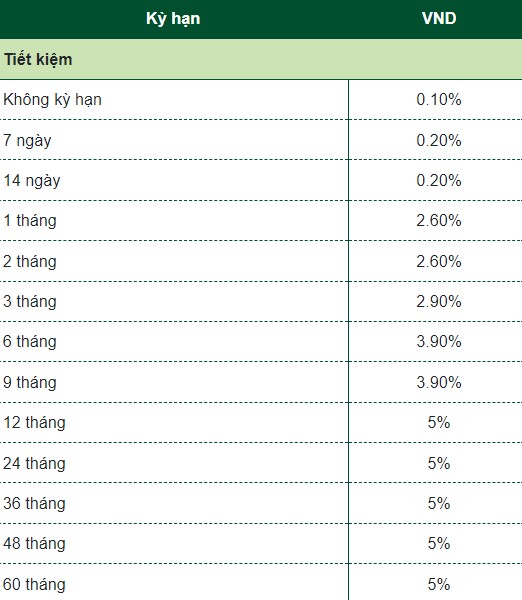
Task: Select the 0.20% rate for 14 ngày
Action: click(439, 180)
